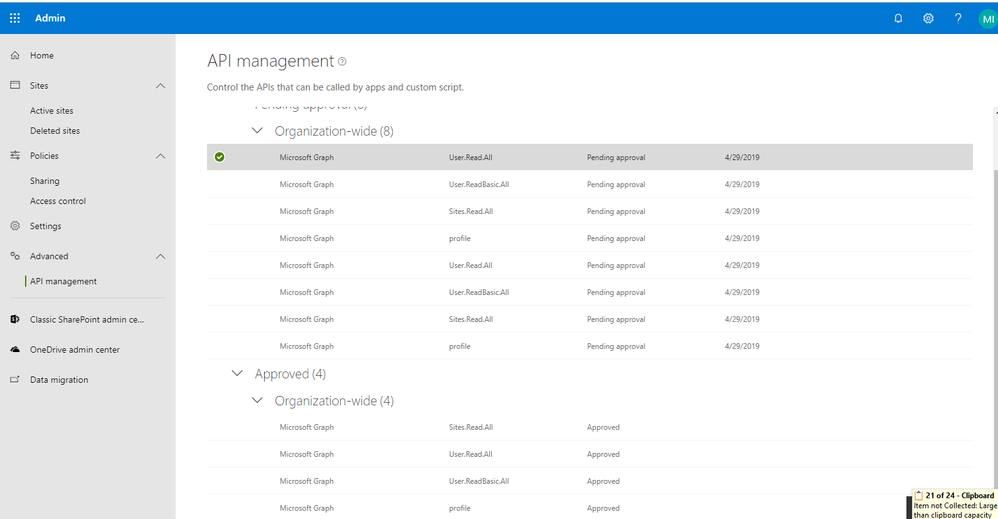Open the notifications bell
998x519 pixels.
point(898,18)
